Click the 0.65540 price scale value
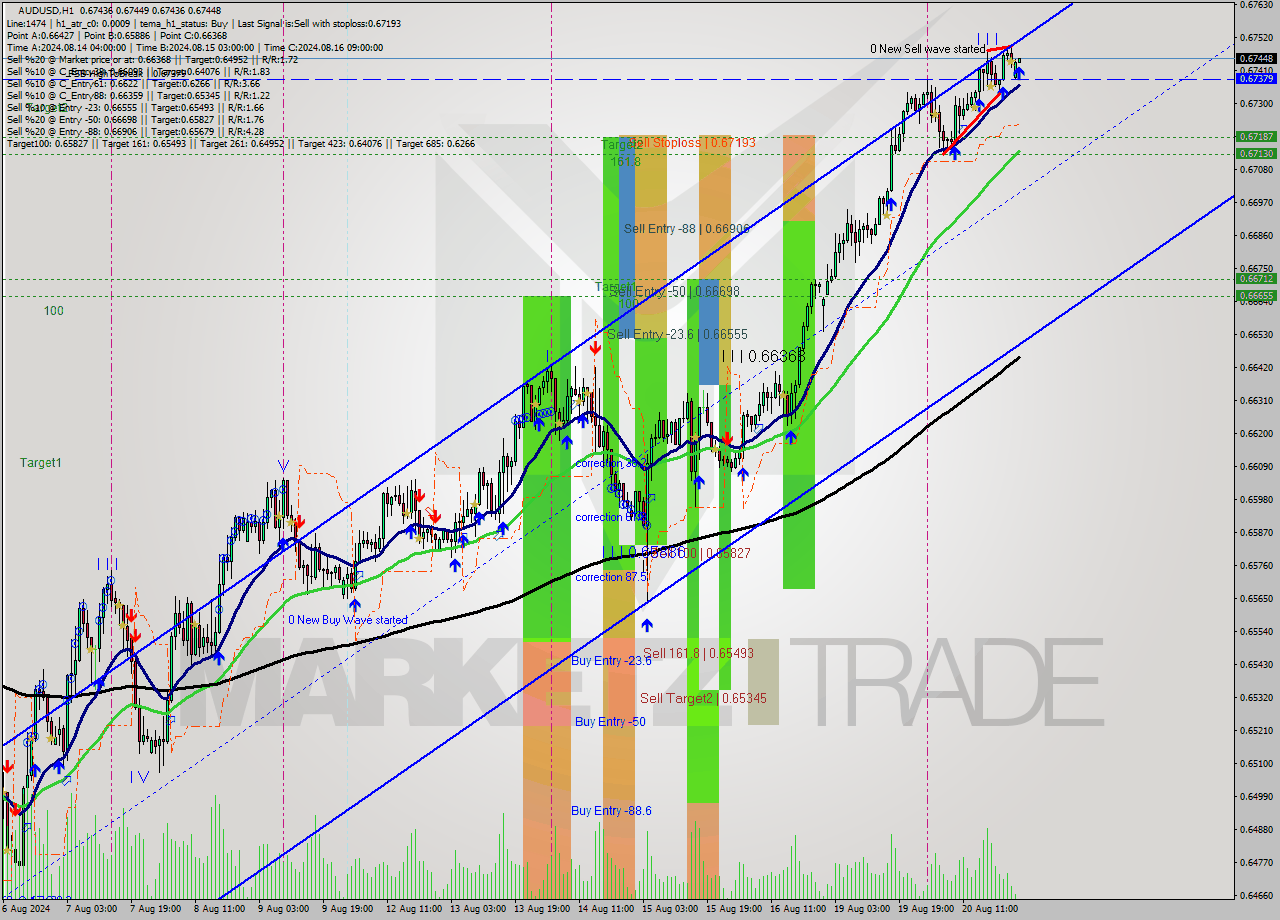Viewport: 1280px width, 920px height. click(1256, 631)
